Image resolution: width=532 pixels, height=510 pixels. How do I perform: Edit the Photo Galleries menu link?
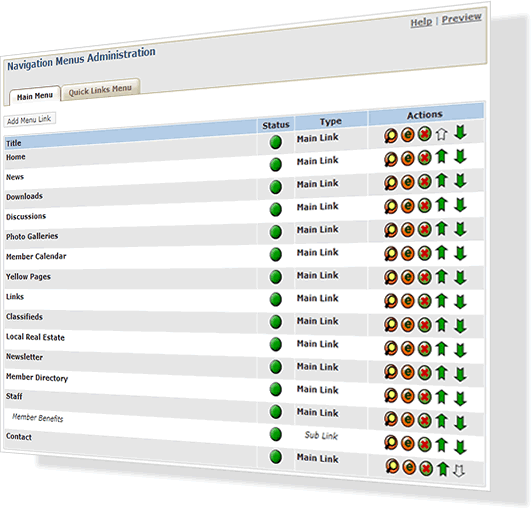click(x=407, y=230)
